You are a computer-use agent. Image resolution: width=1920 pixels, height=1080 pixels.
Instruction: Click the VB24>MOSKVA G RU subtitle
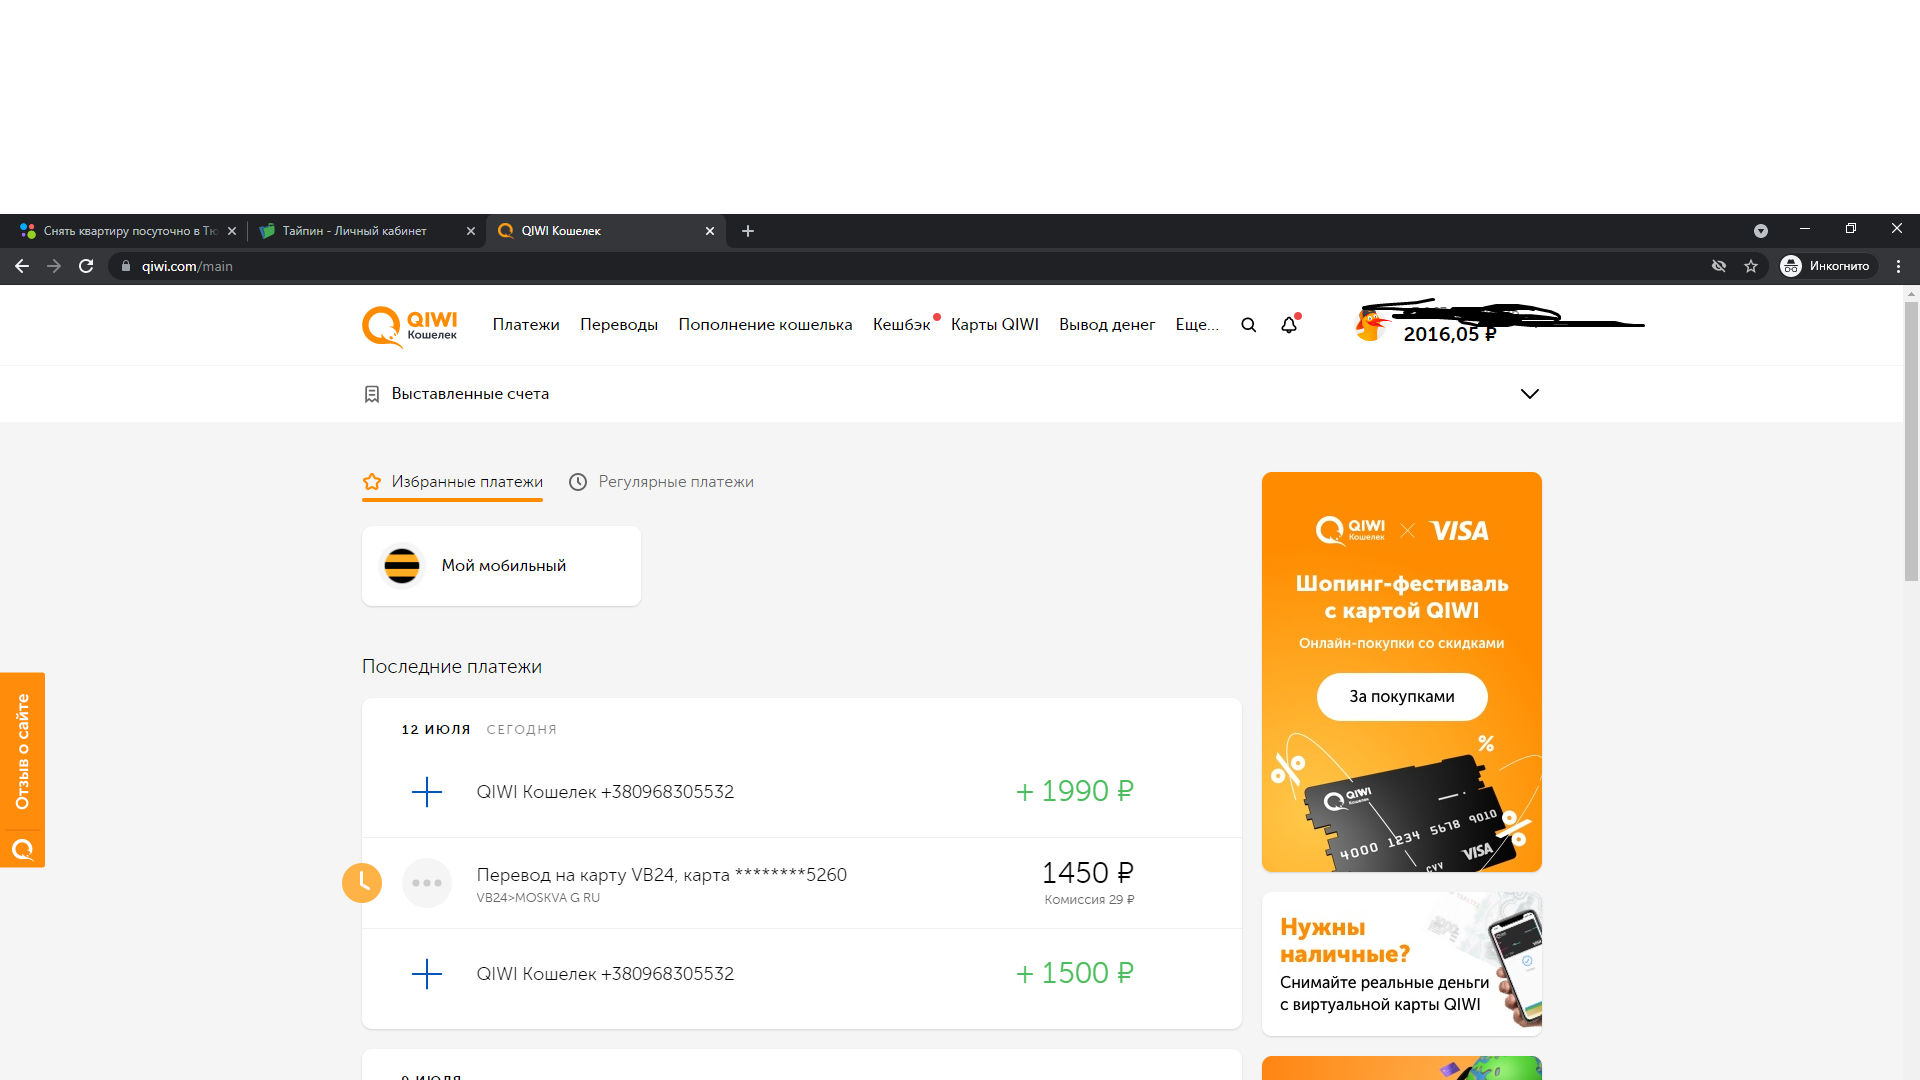[538, 898]
